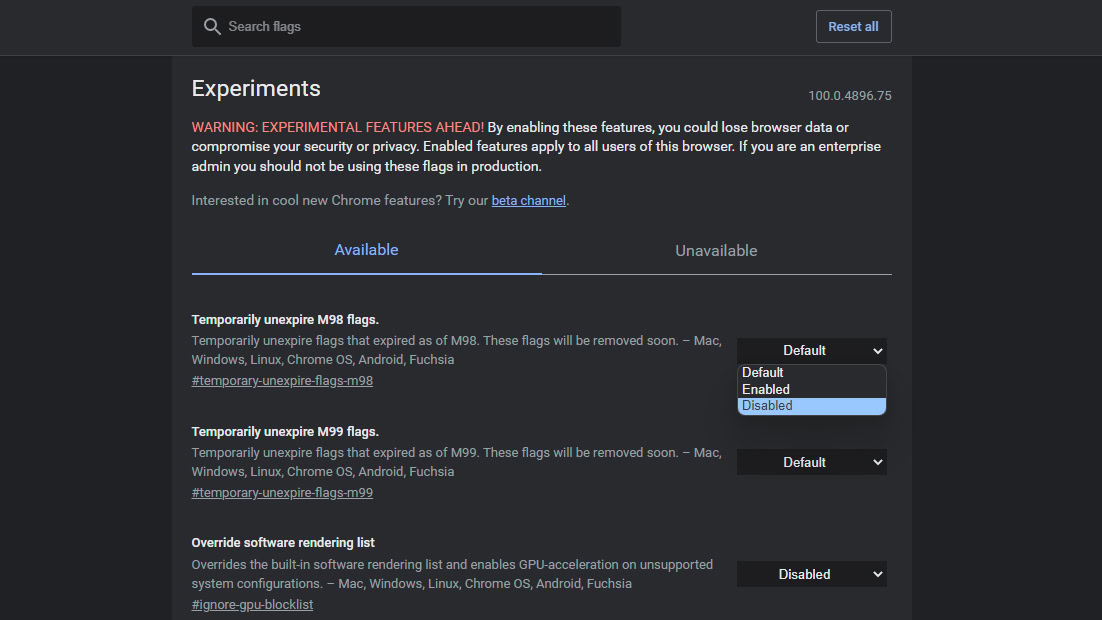Click the Override software rendering list title

tap(283, 543)
